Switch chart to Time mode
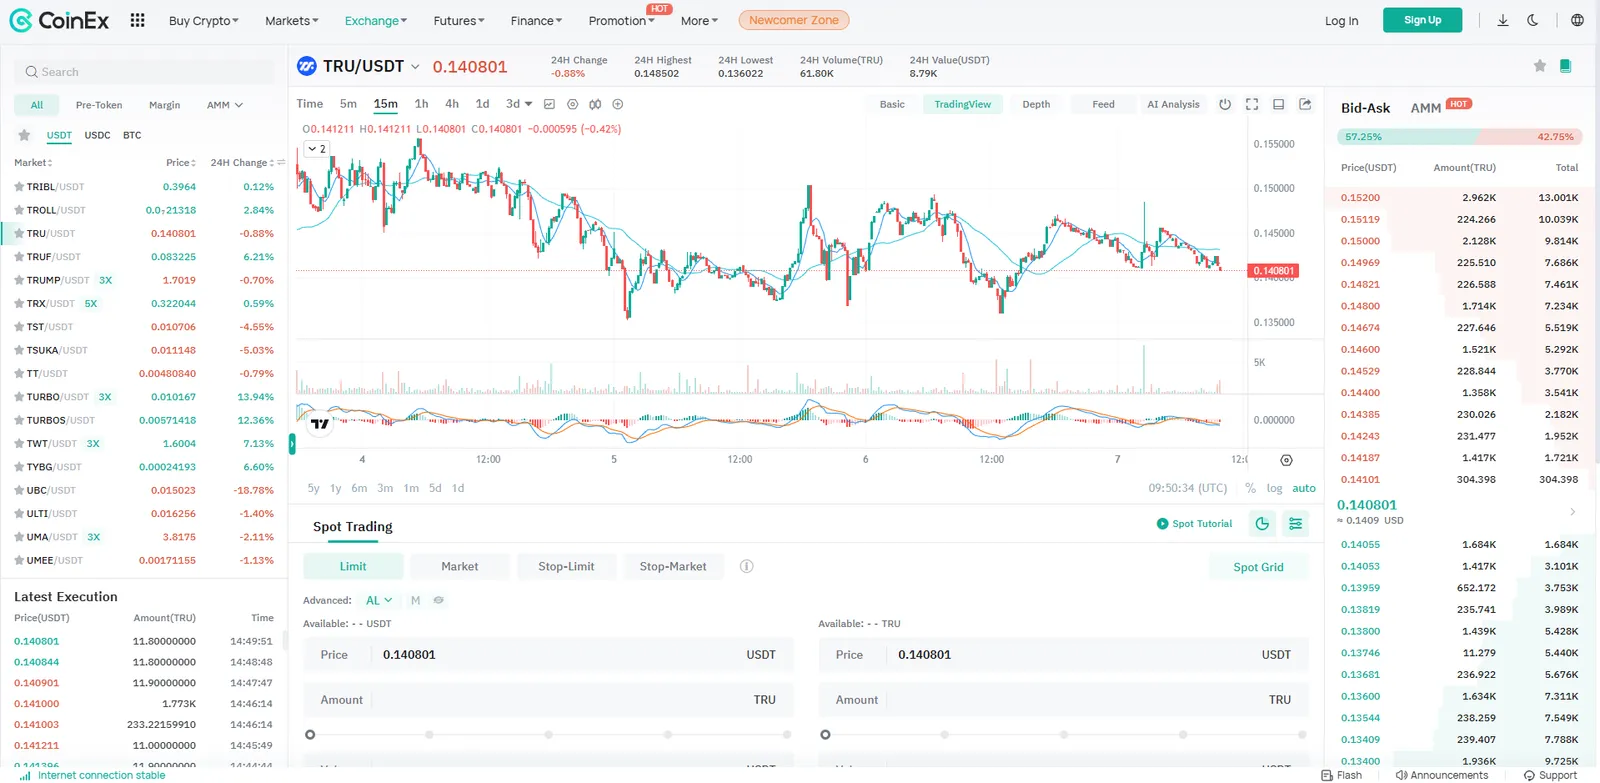This screenshot has height=783, width=1600. [310, 104]
